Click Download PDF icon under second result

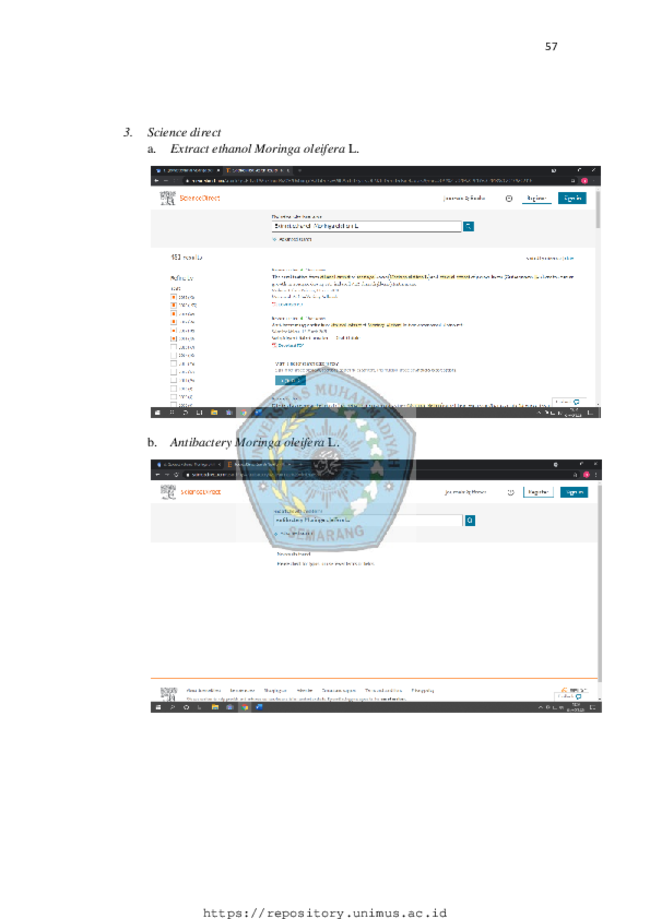[274, 346]
